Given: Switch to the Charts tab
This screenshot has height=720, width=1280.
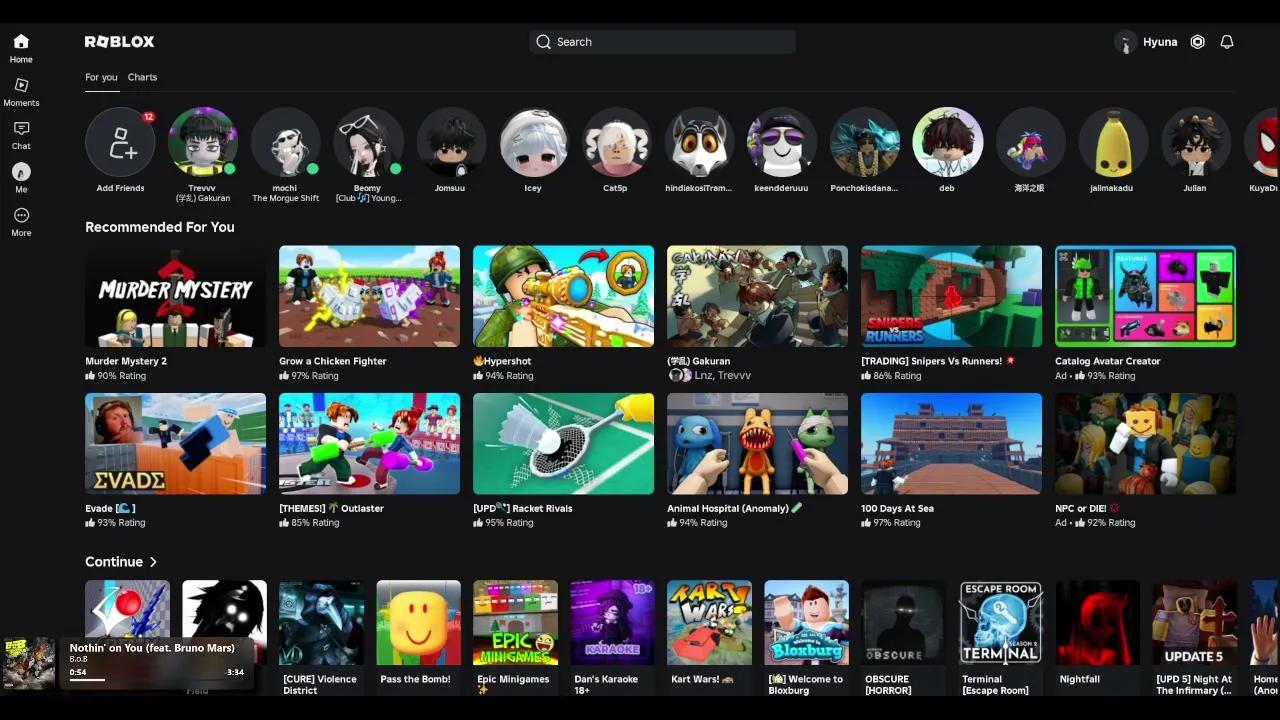Looking at the screenshot, I should [142, 77].
